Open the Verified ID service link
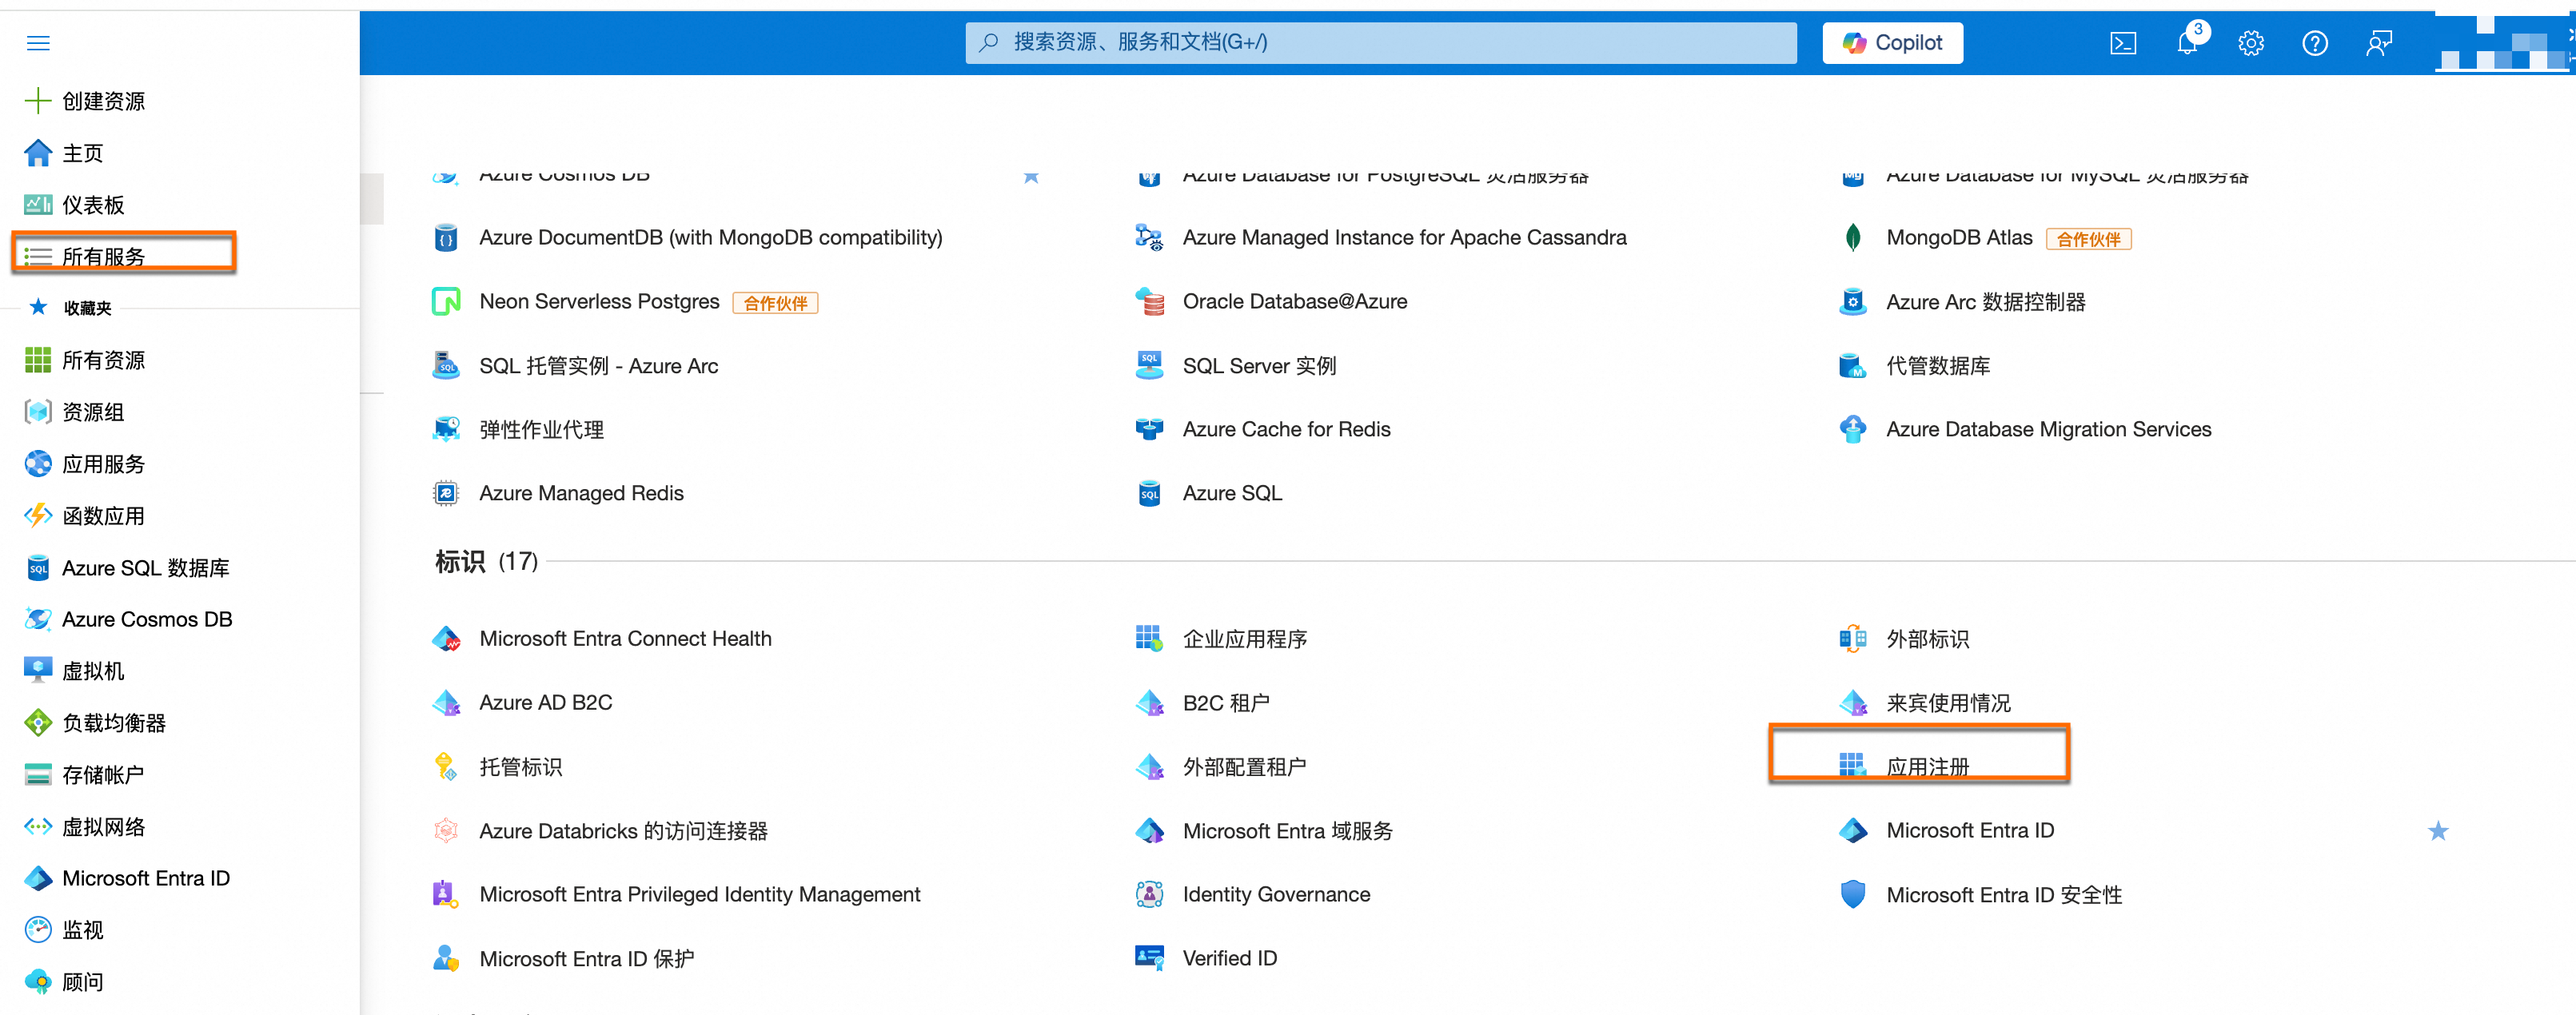This screenshot has height=1015, width=2576. tap(1229, 958)
